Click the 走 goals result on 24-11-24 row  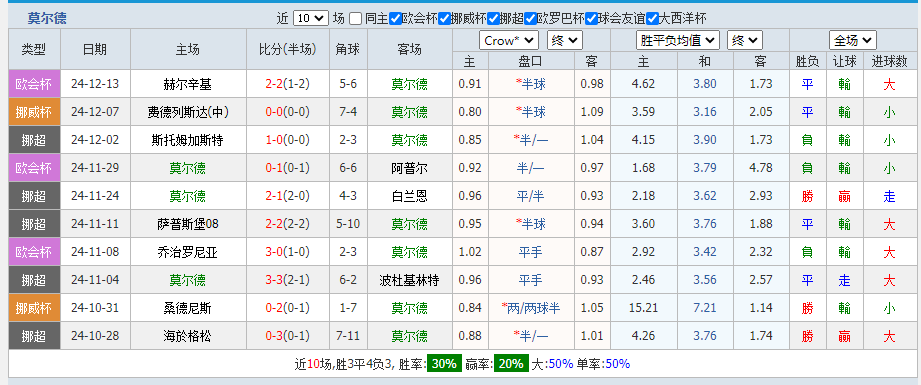point(889,196)
